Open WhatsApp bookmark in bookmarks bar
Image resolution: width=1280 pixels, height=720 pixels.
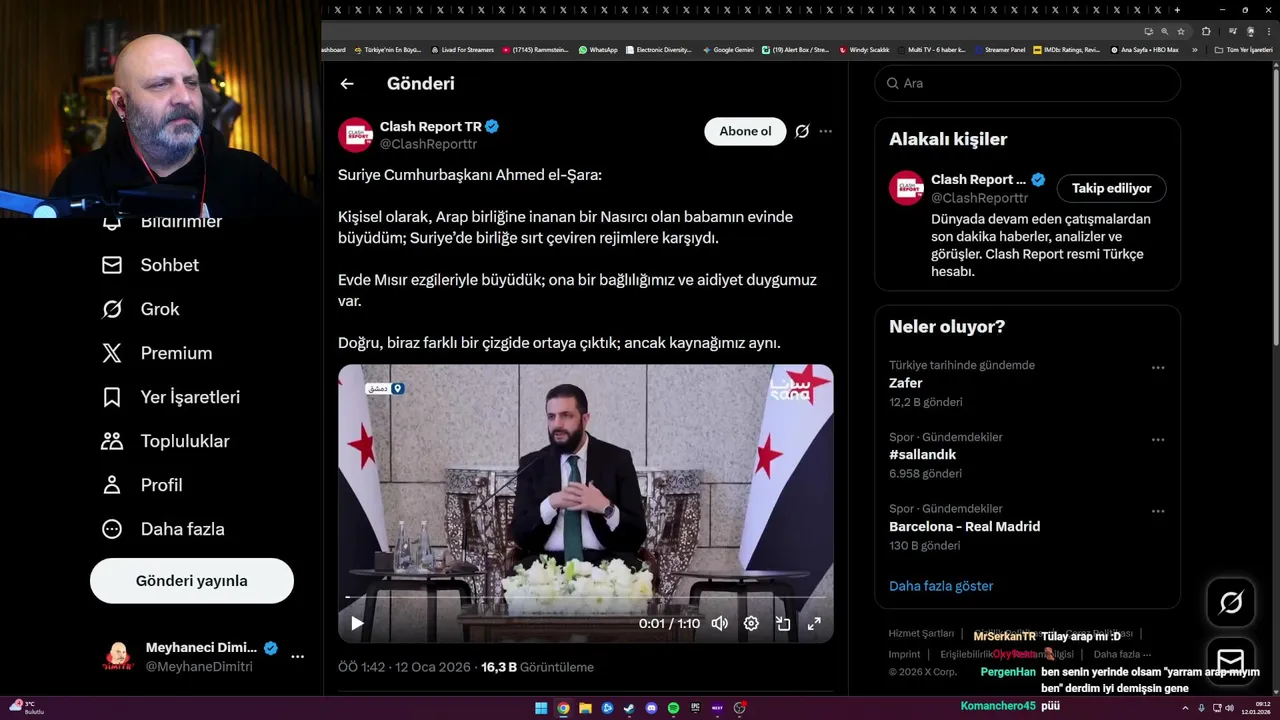click(x=598, y=49)
